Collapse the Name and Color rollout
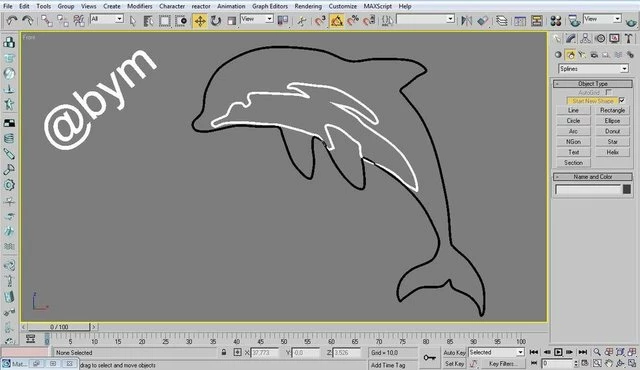640x370 pixels. point(593,177)
